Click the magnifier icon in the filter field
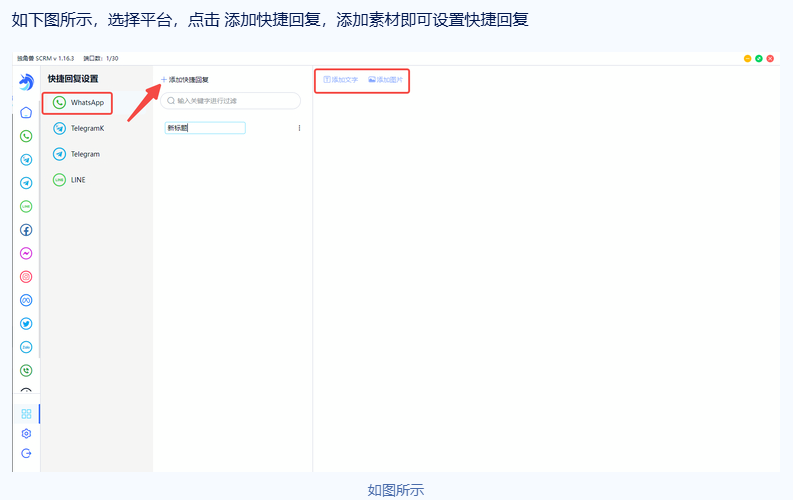 (171, 101)
